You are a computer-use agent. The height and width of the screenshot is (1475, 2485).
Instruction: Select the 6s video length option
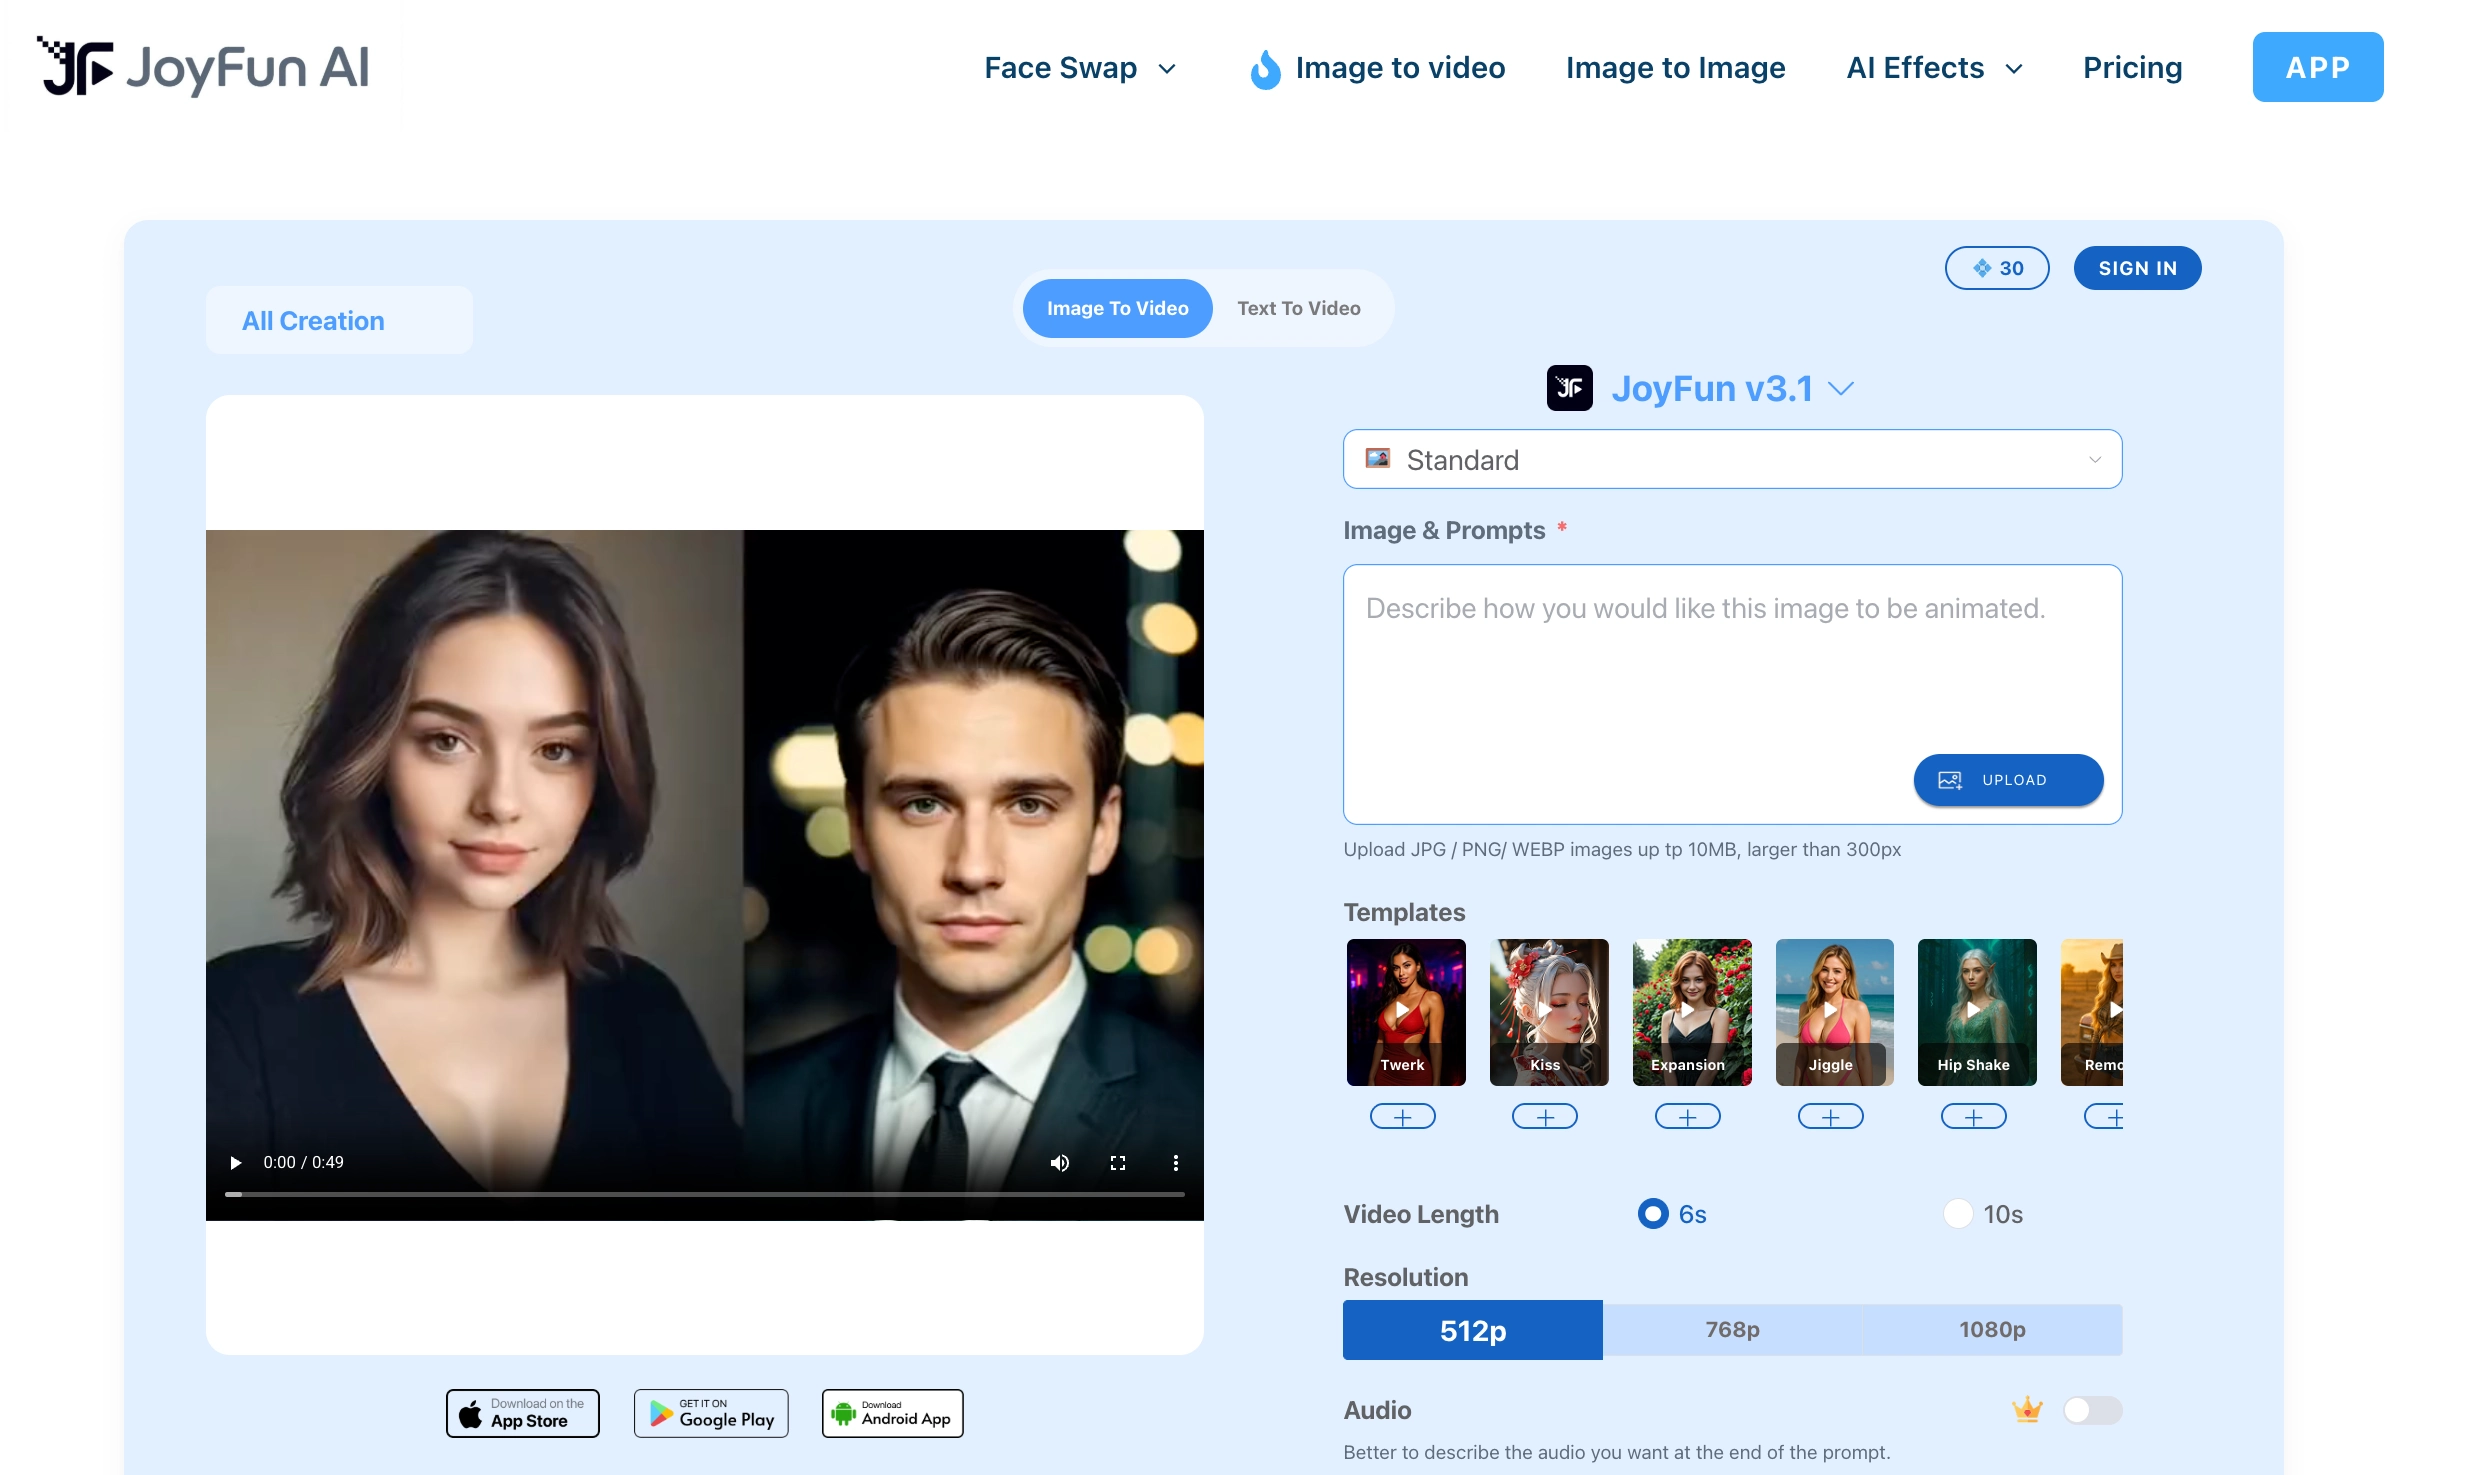pyautogui.click(x=1653, y=1214)
